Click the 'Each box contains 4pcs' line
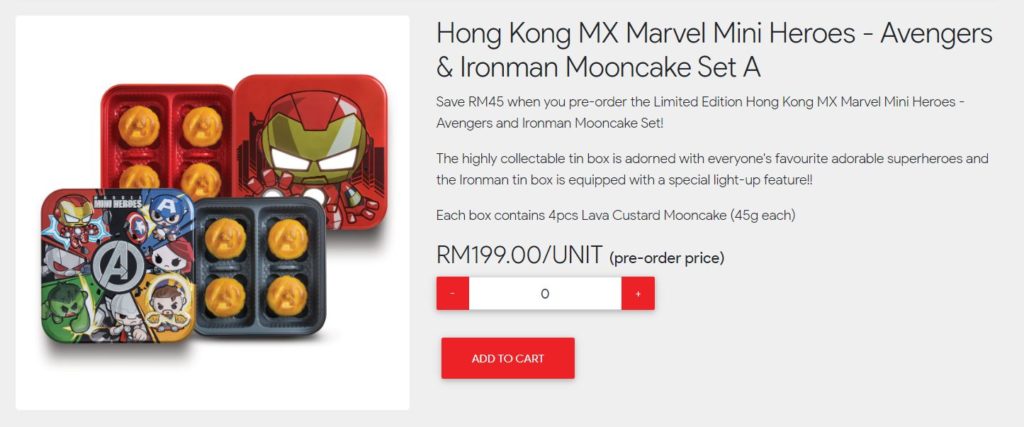The height and width of the screenshot is (427, 1024). pyautogui.click(x=616, y=215)
